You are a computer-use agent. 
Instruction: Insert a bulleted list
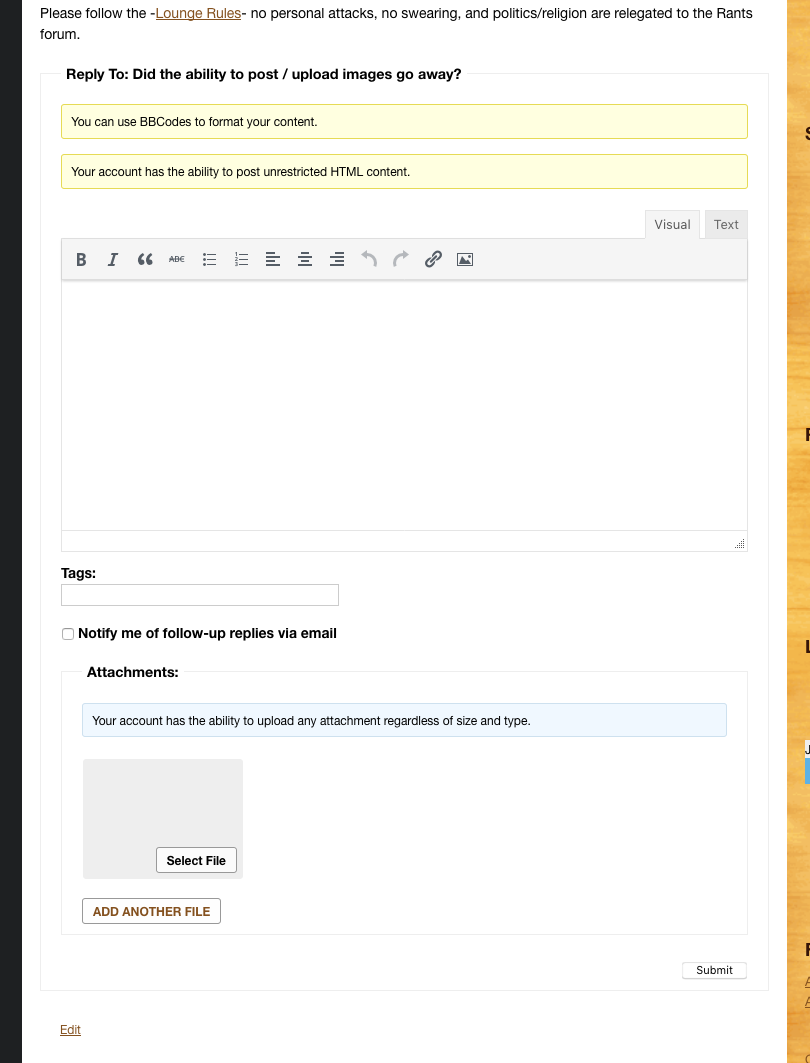209,260
